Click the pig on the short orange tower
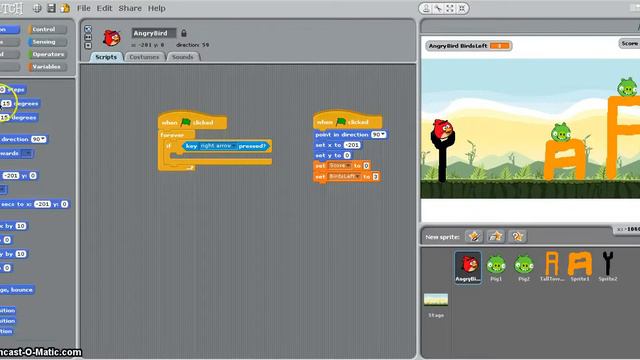Viewport: 640px width, 360px height. click(x=561, y=132)
